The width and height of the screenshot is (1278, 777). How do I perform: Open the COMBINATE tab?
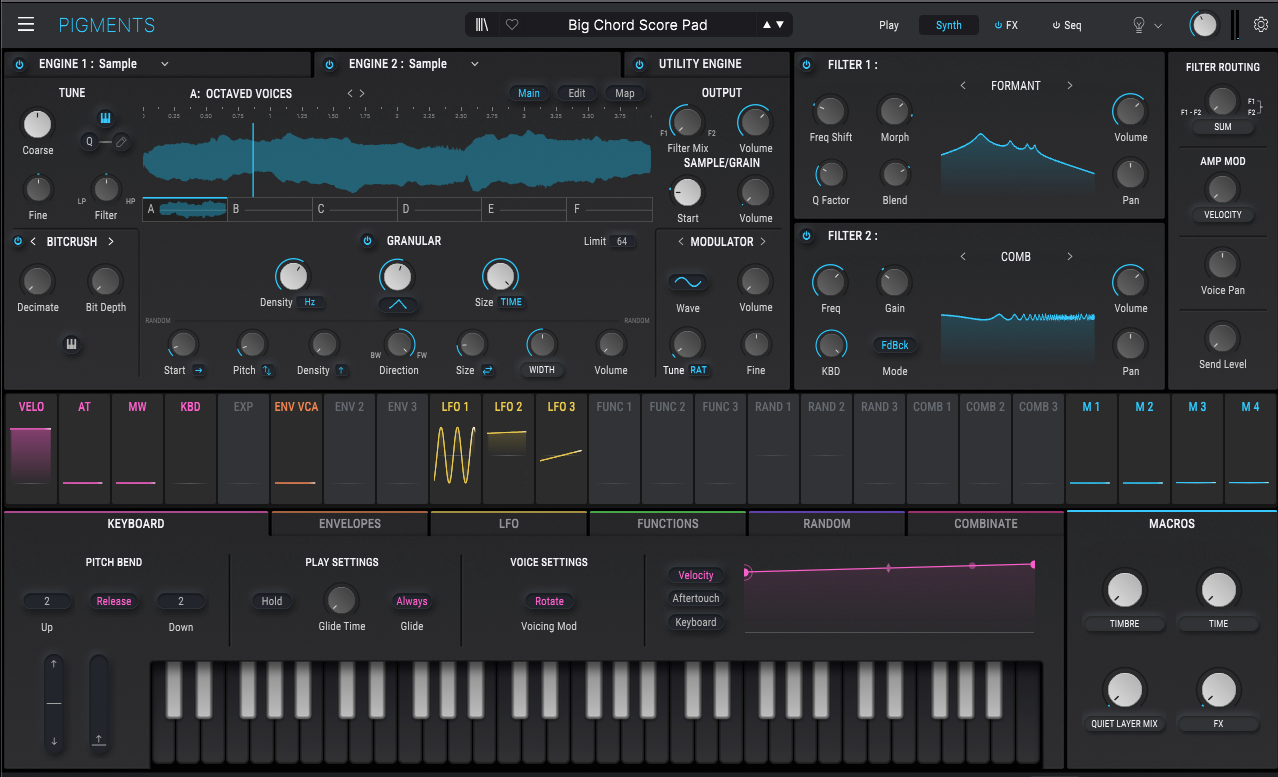tap(986, 524)
